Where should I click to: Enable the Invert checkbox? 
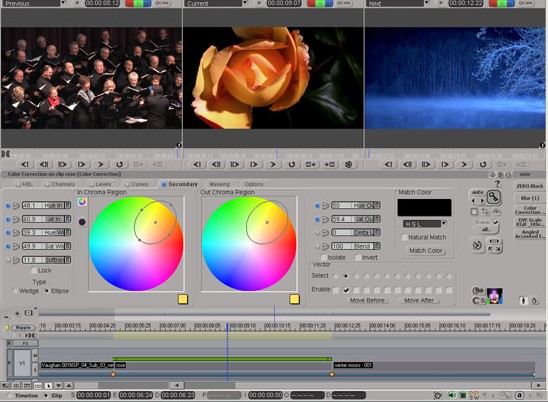click(358, 257)
